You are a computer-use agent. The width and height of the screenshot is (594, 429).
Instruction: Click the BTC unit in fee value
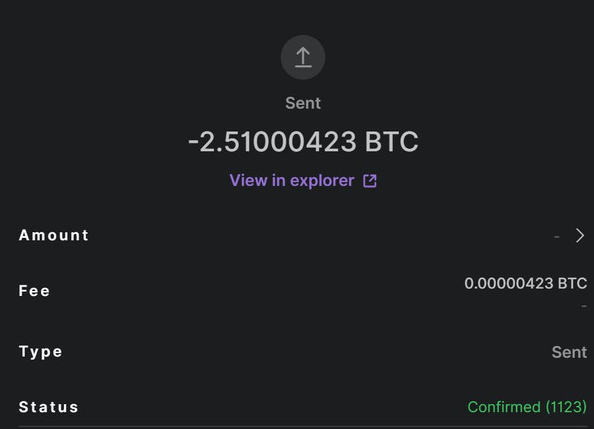pos(572,283)
